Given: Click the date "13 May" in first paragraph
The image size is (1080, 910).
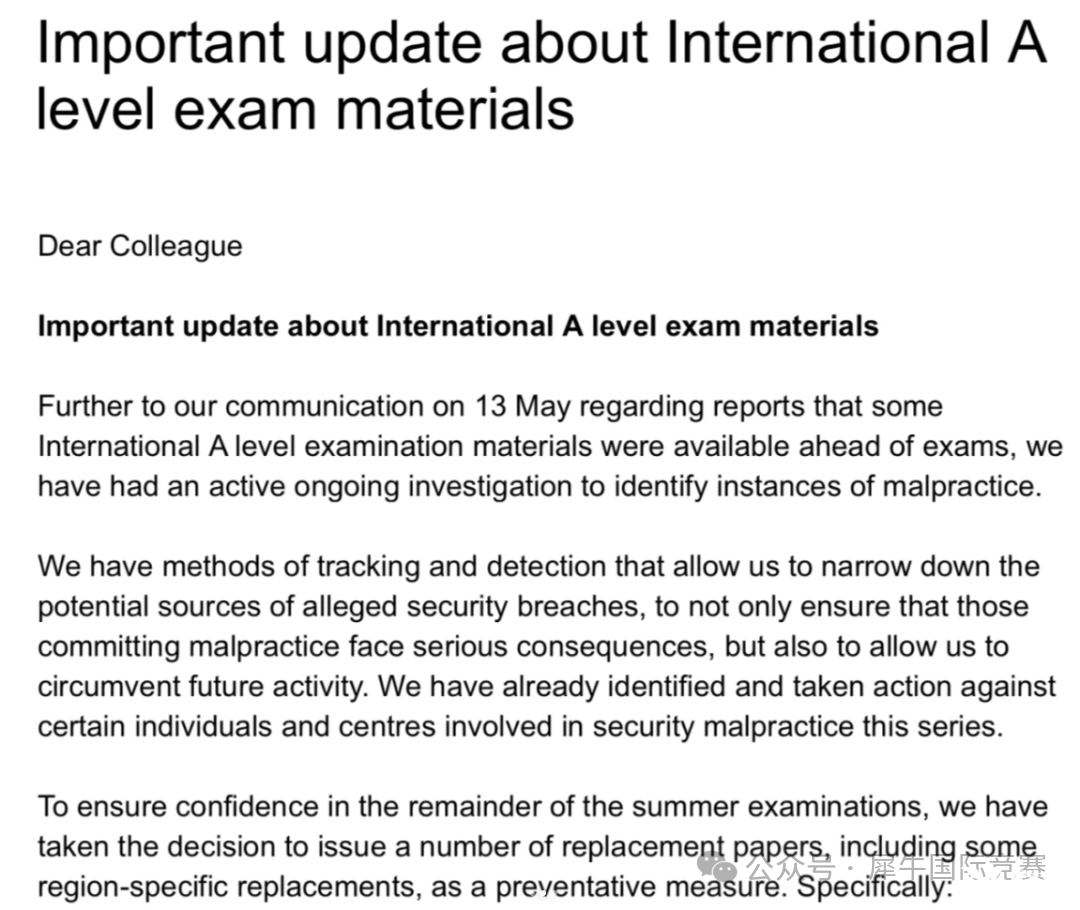Looking at the screenshot, I should pos(522,406).
